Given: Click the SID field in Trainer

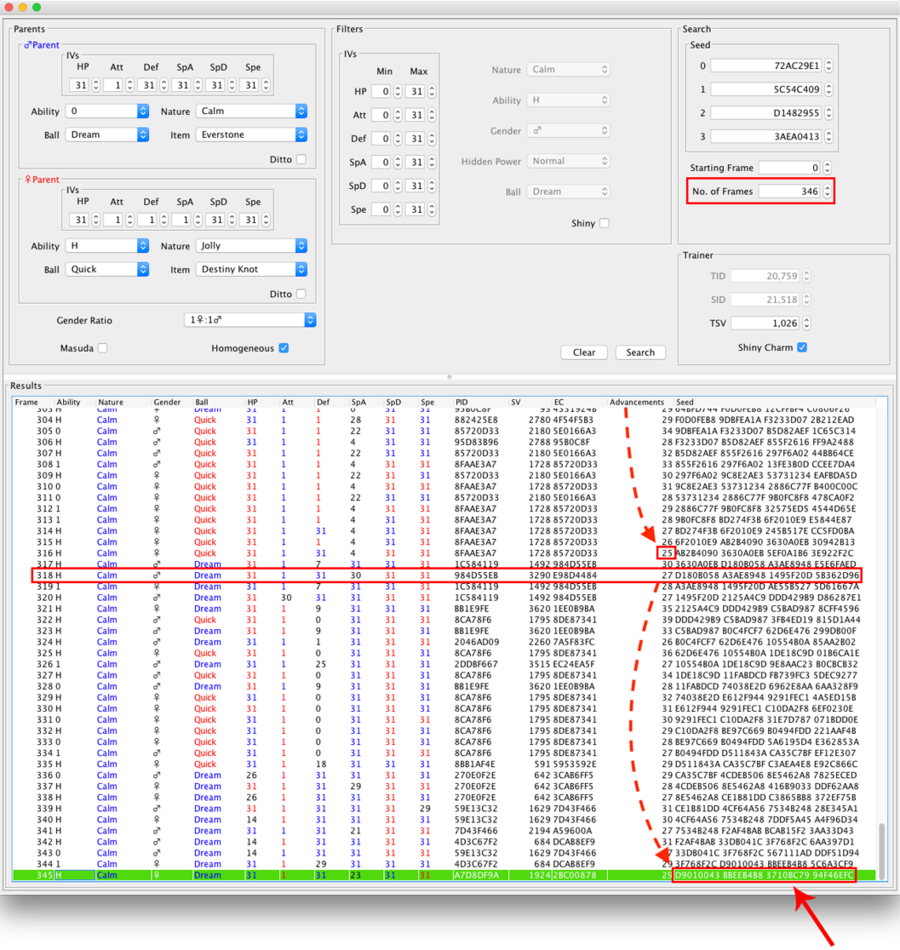Looking at the screenshot, I should (766, 299).
